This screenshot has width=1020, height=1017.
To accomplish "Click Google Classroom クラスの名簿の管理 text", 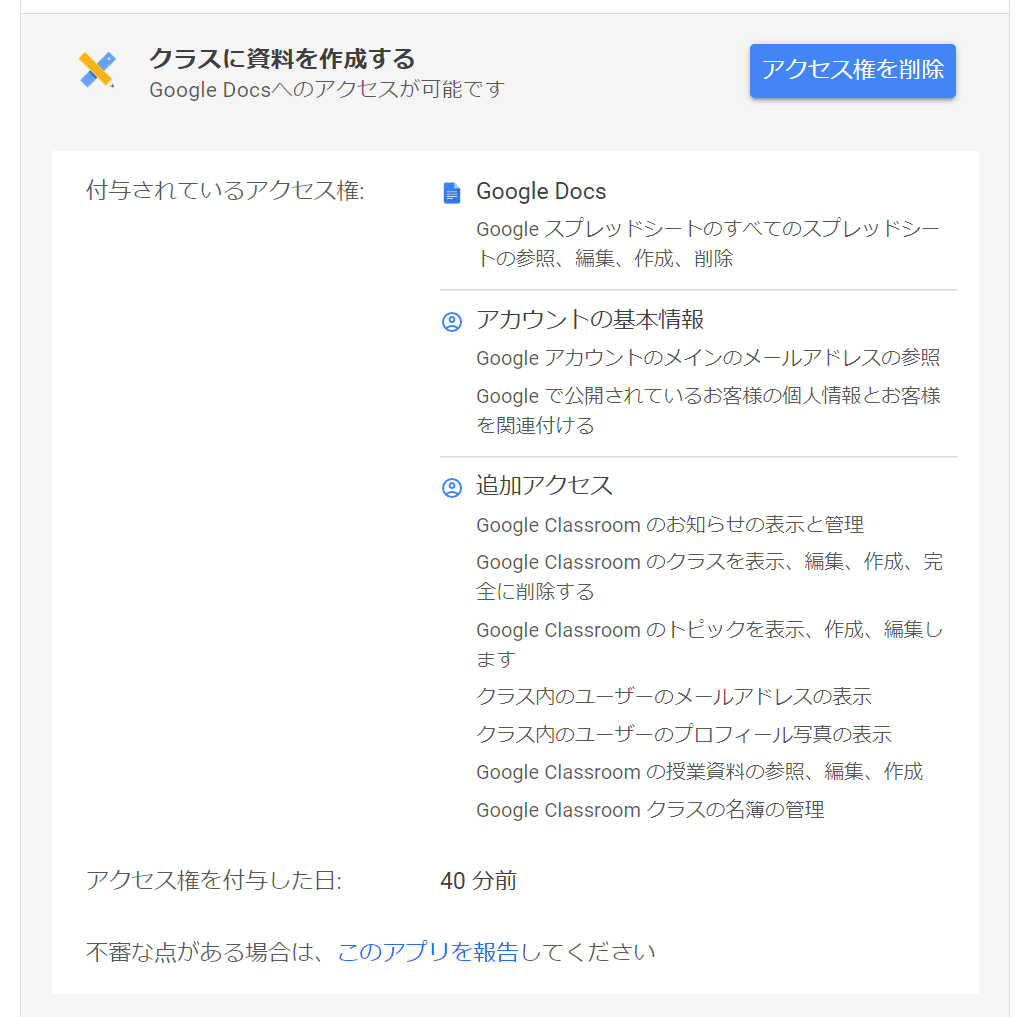I will click(650, 810).
